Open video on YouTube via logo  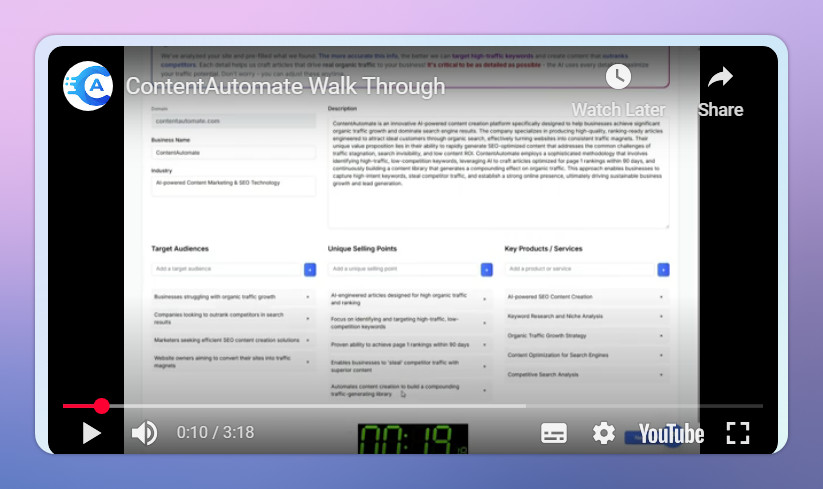pyautogui.click(x=671, y=434)
